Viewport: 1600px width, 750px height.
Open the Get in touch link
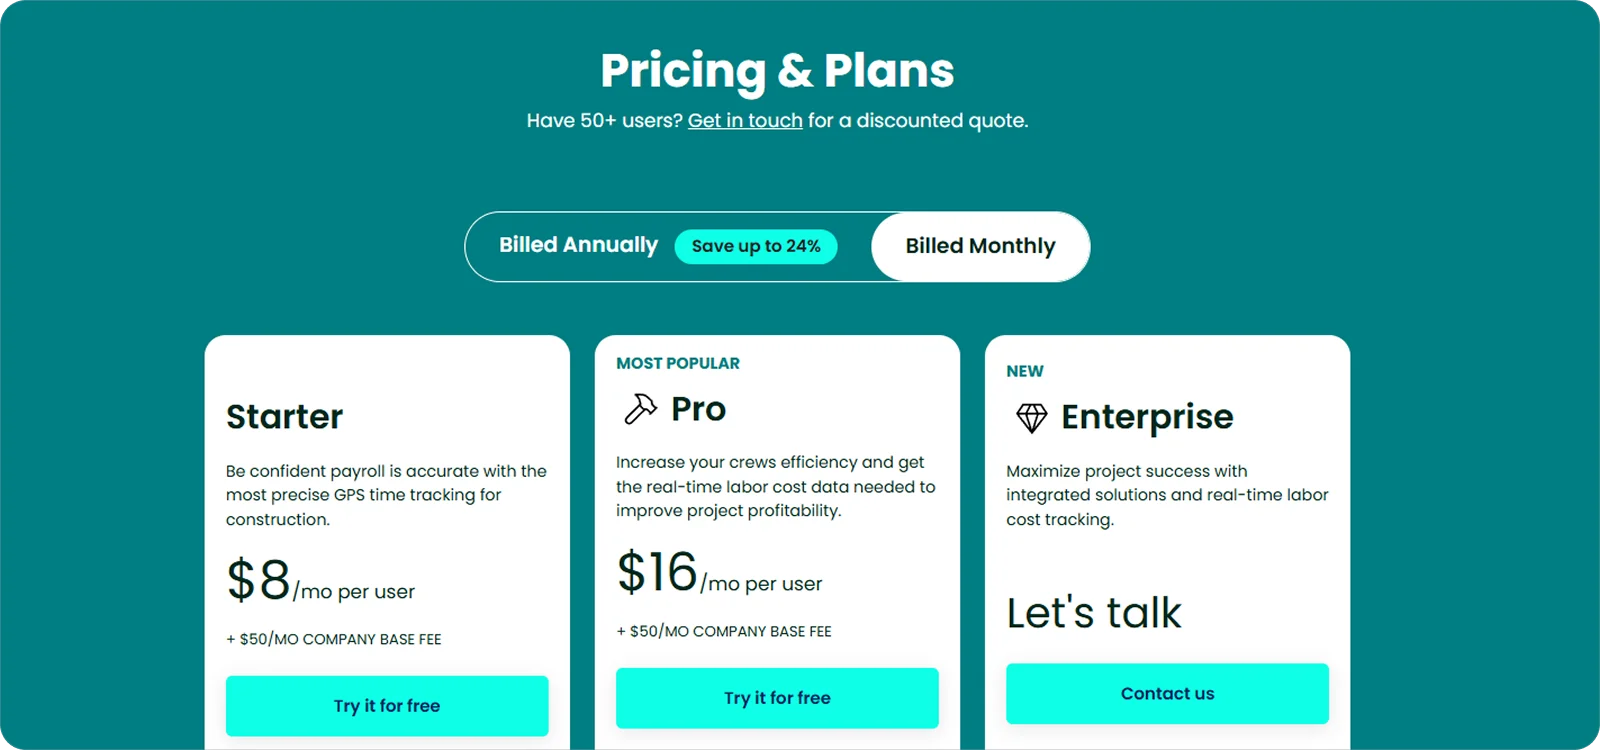coord(745,120)
